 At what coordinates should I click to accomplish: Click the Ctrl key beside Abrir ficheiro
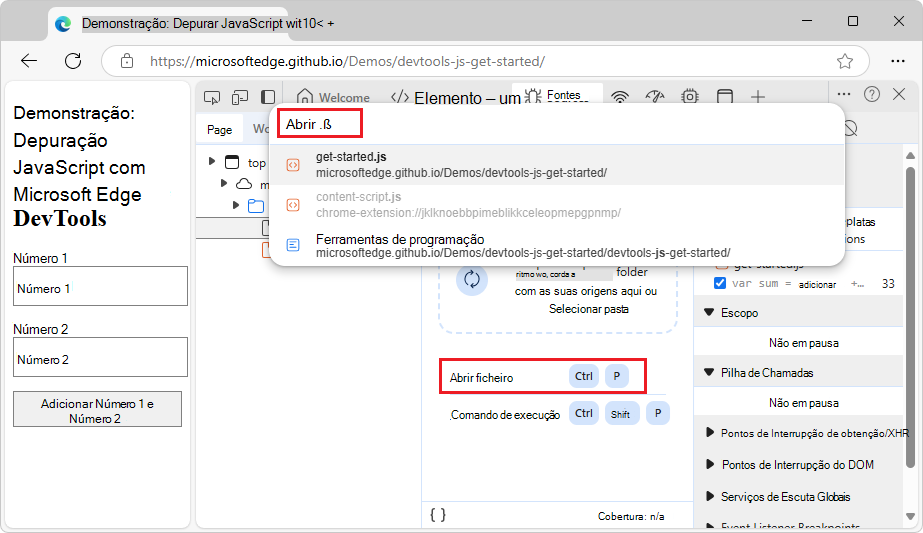[583, 376]
